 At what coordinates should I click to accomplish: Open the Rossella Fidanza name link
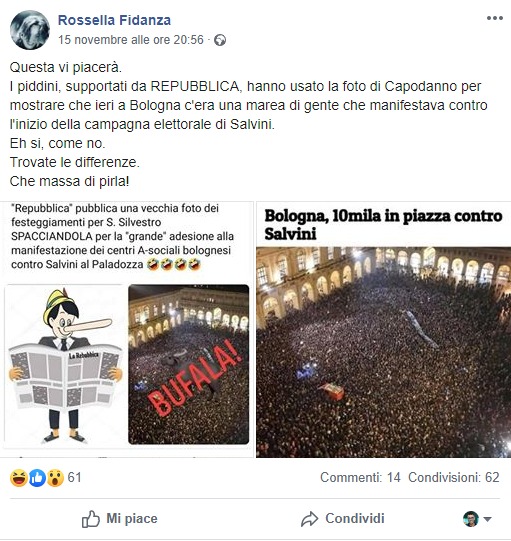point(114,20)
